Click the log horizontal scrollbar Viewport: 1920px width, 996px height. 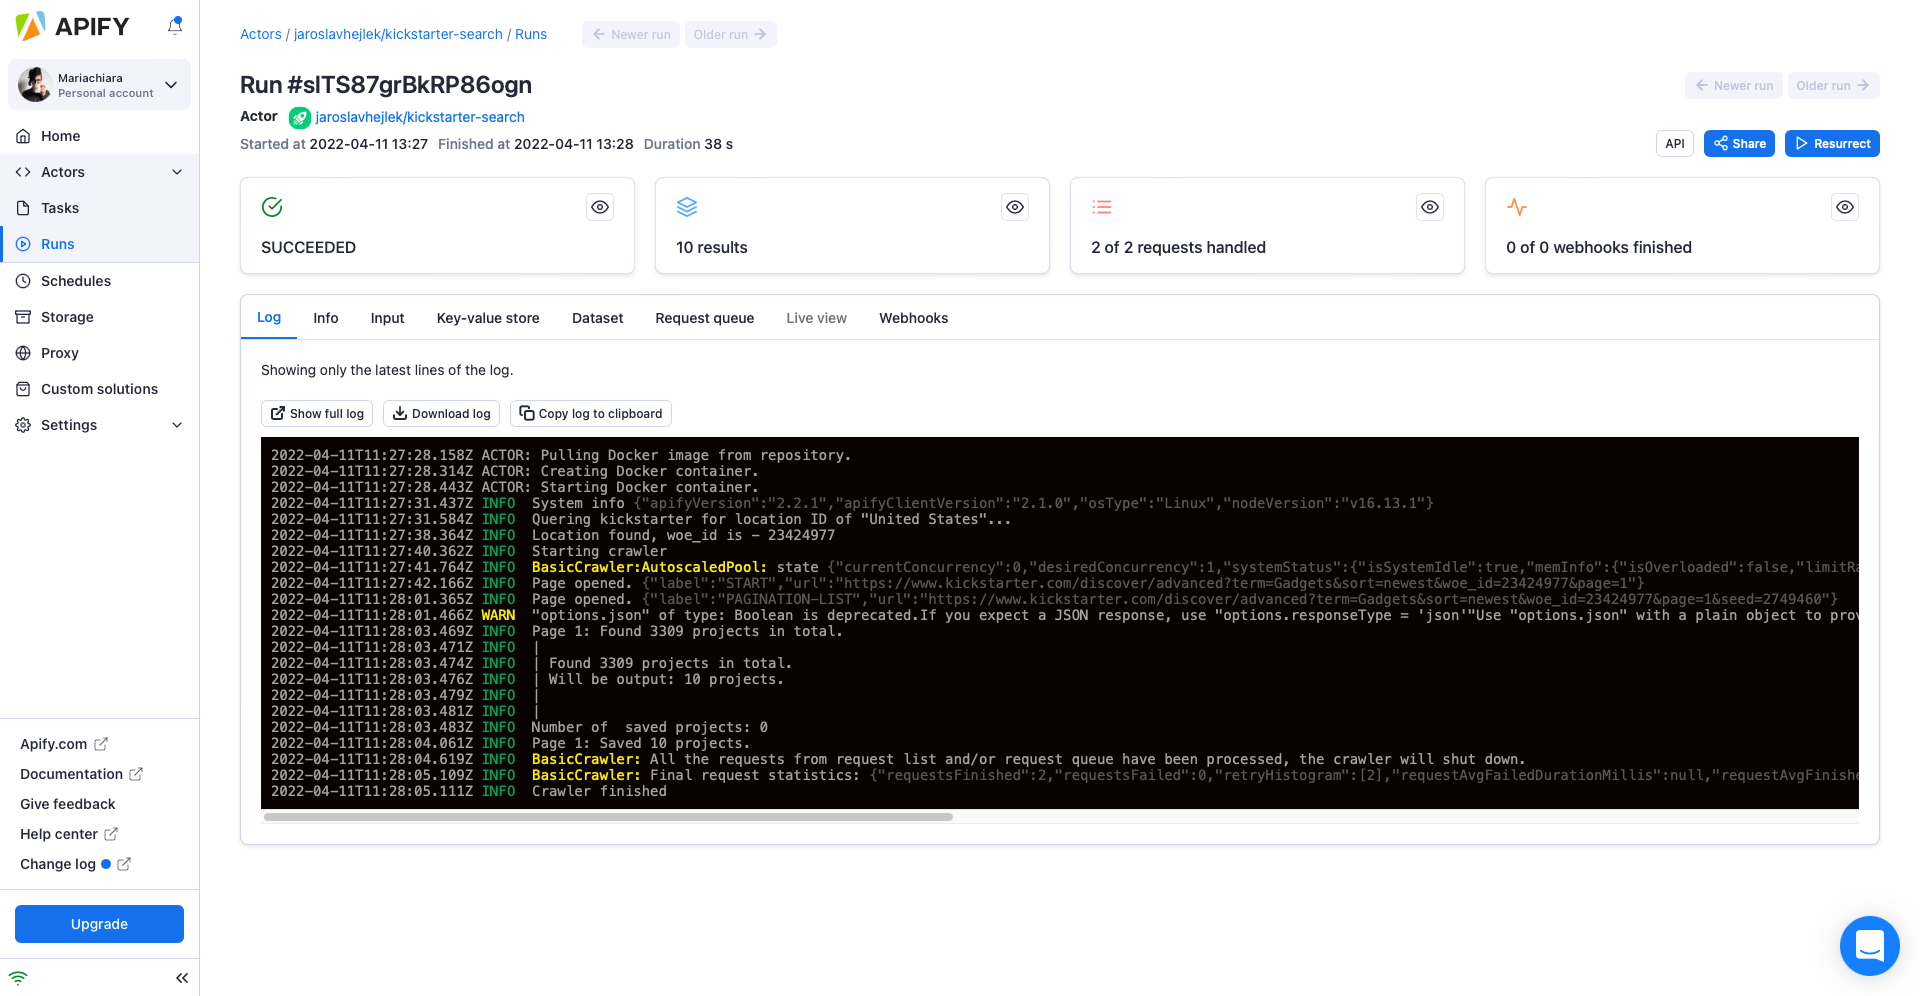click(x=608, y=817)
